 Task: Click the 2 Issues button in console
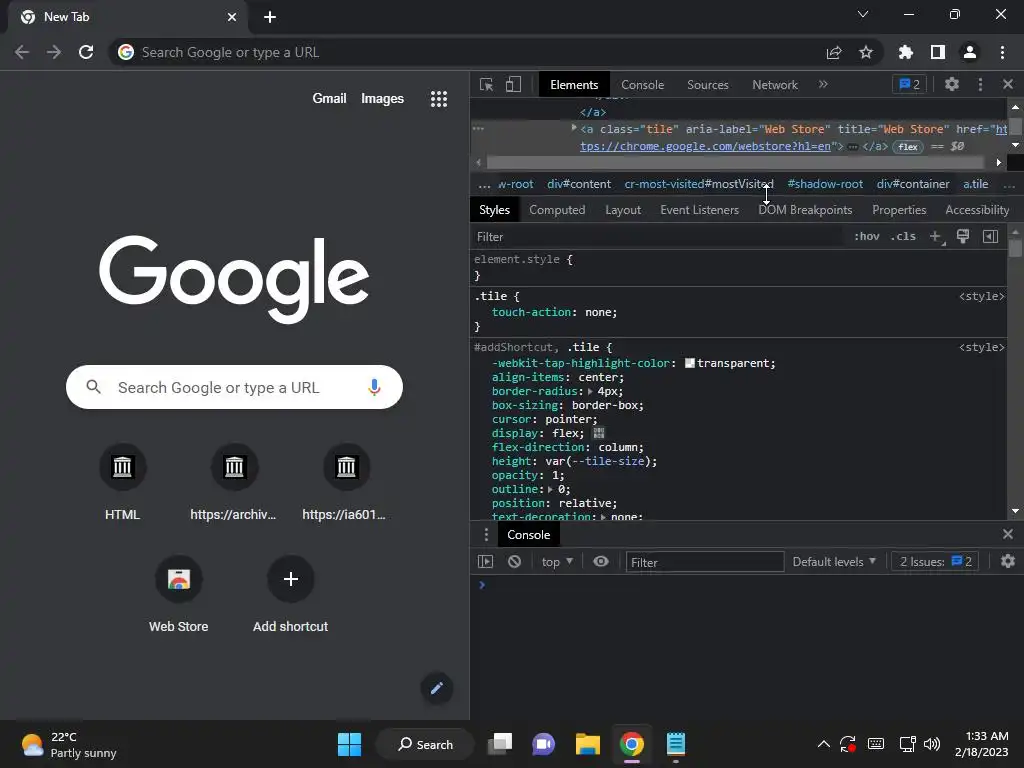(x=935, y=562)
